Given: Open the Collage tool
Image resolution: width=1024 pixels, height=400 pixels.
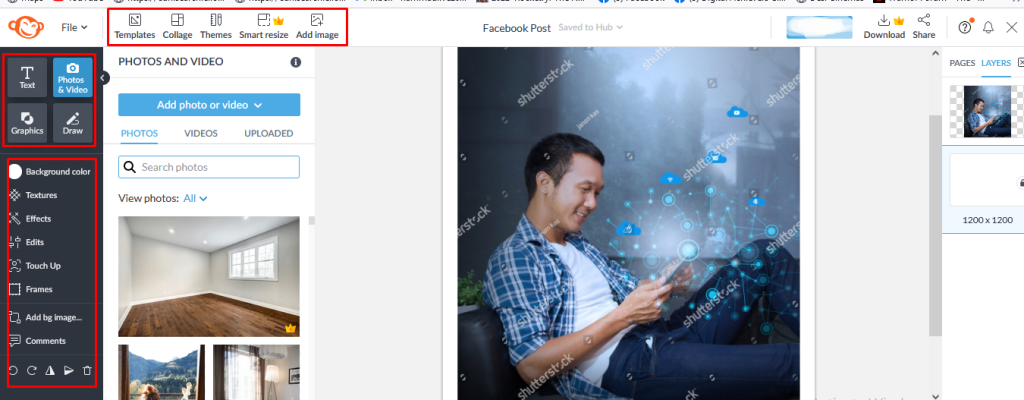Looking at the screenshot, I should coord(177,27).
